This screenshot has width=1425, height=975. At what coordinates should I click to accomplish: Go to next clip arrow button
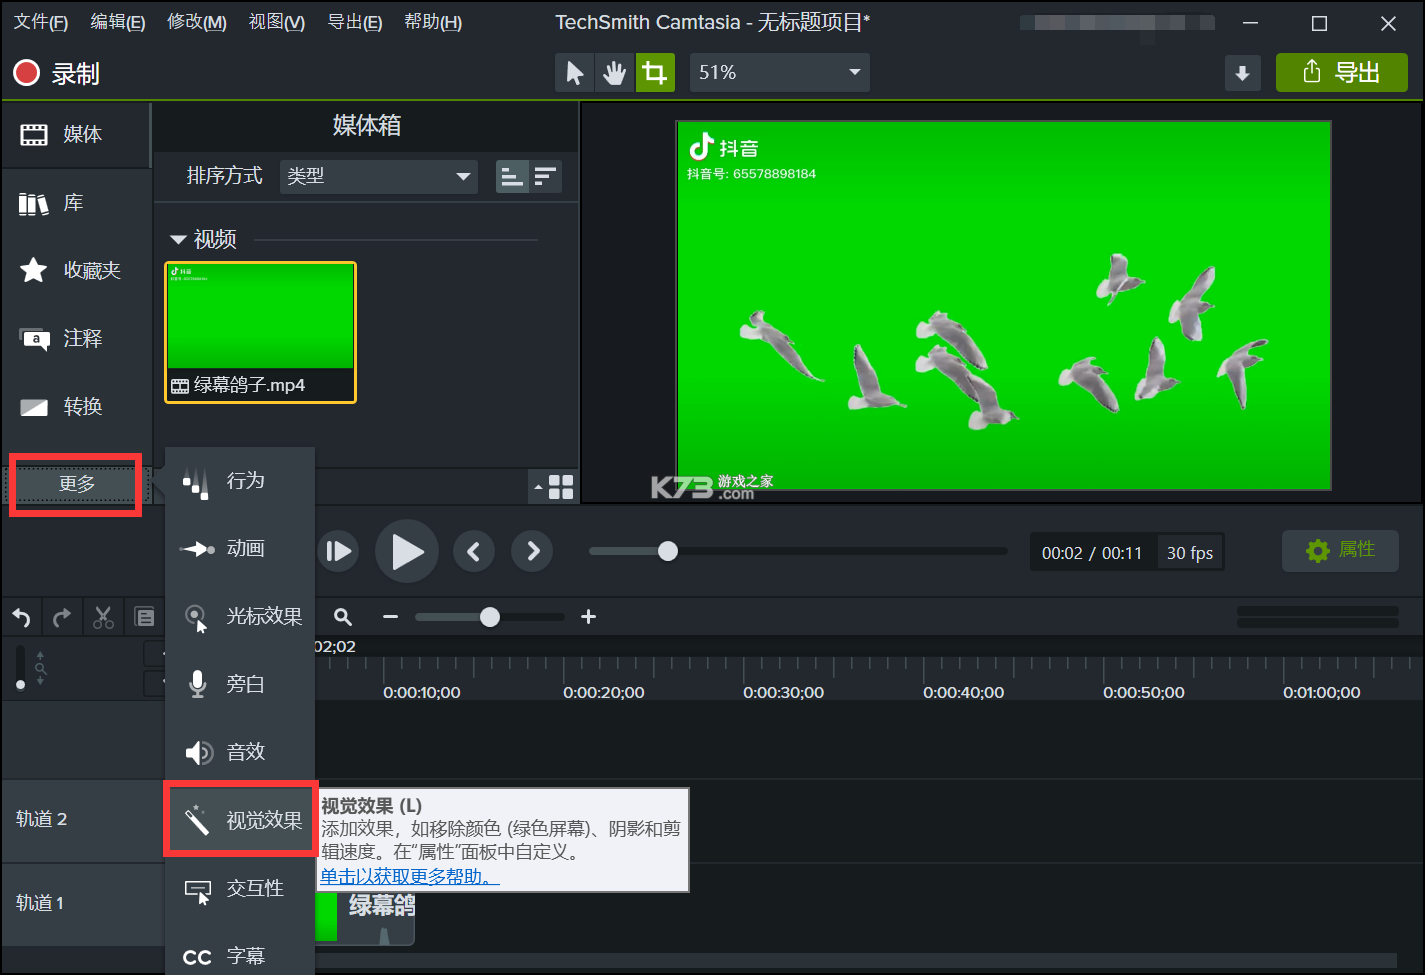[x=532, y=551]
